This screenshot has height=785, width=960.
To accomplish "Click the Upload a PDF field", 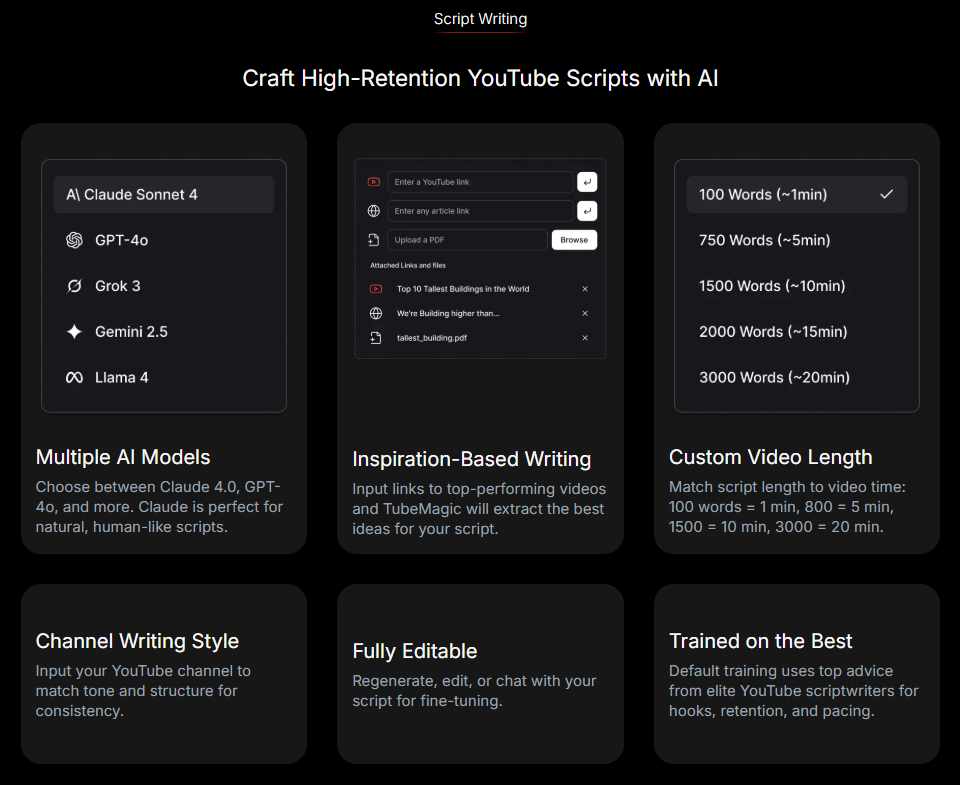I will point(467,240).
